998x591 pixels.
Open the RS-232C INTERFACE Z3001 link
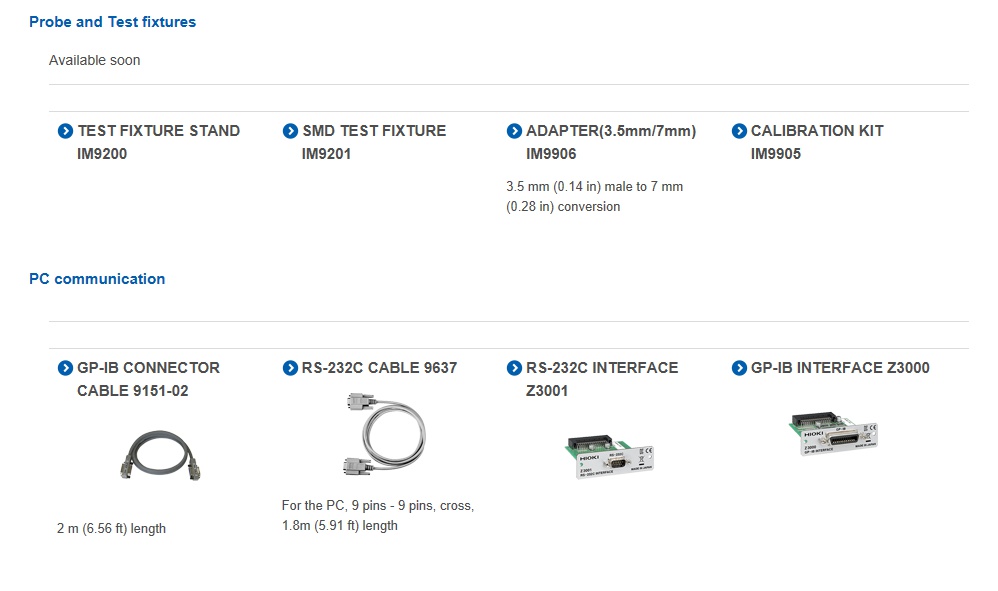point(602,379)
